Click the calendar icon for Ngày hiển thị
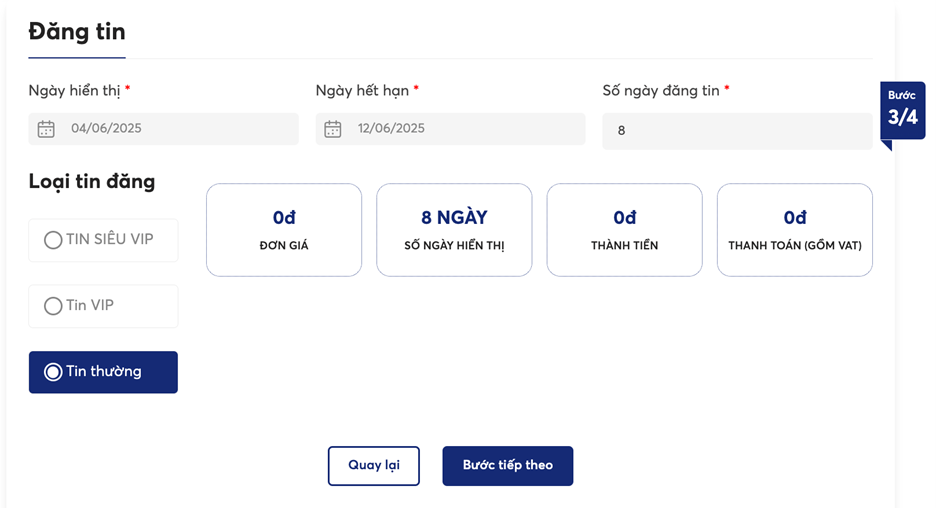 pos(46,129)
